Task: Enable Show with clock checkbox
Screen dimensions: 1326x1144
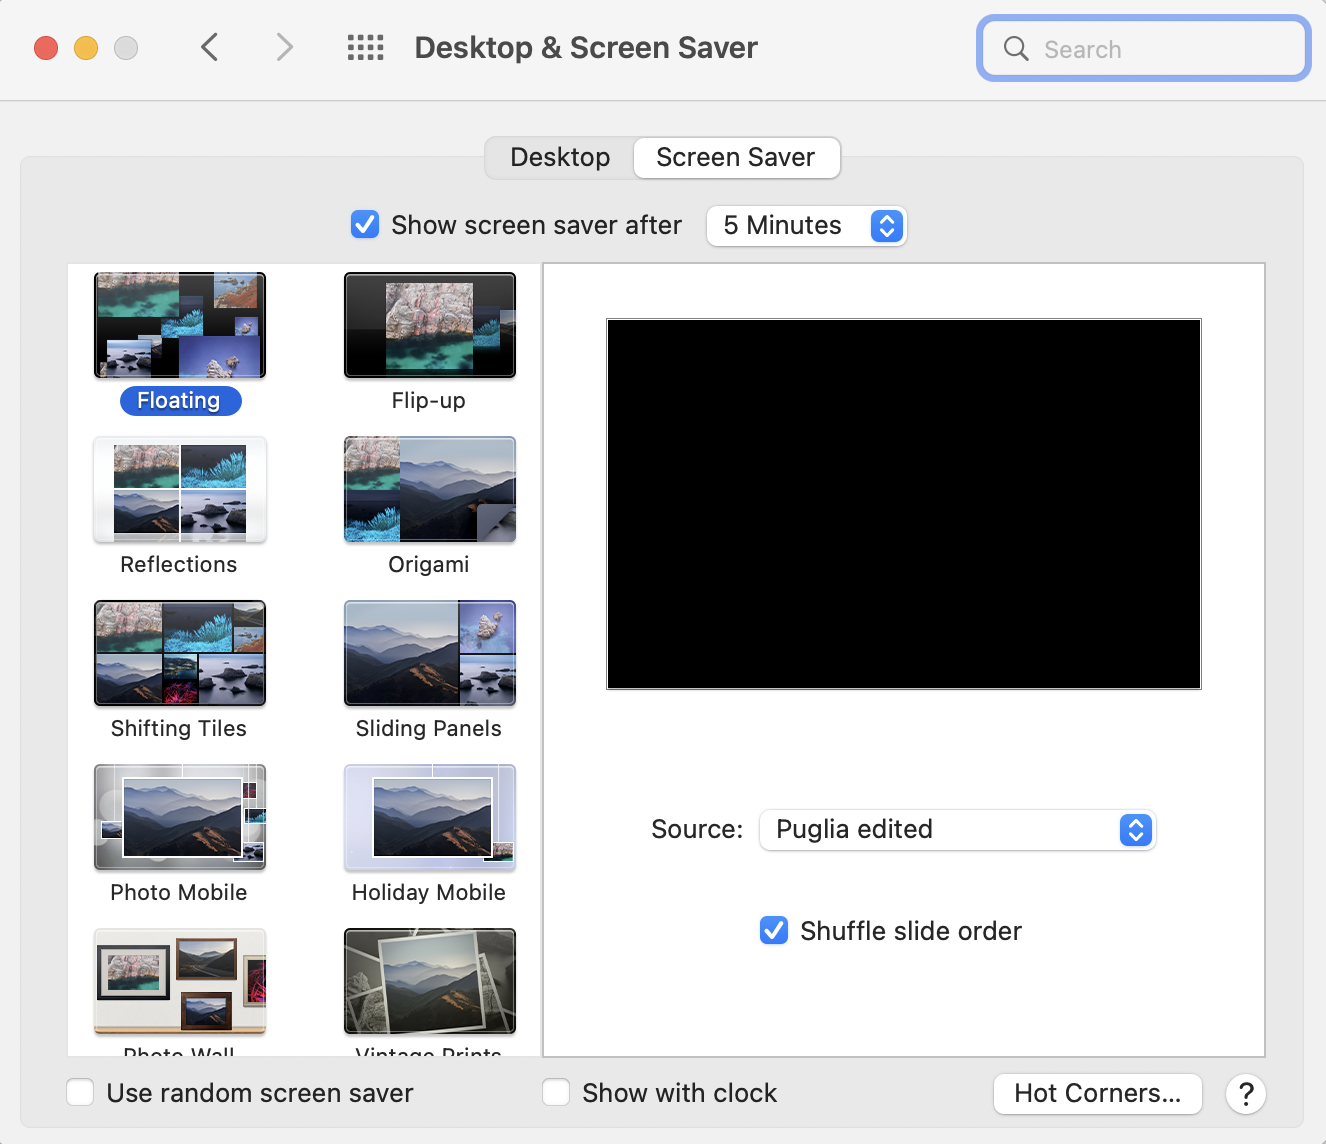Action: pos(556,1092)
